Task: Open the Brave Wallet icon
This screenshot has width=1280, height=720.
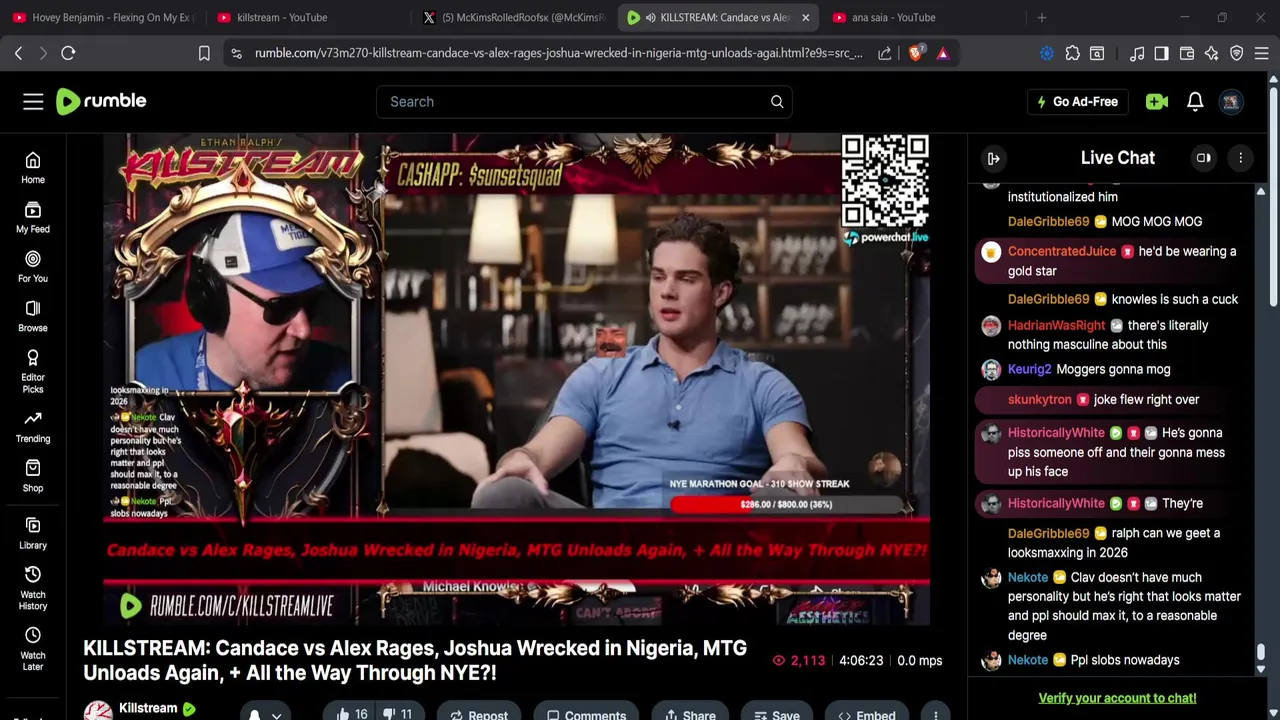Action: 1187,53
